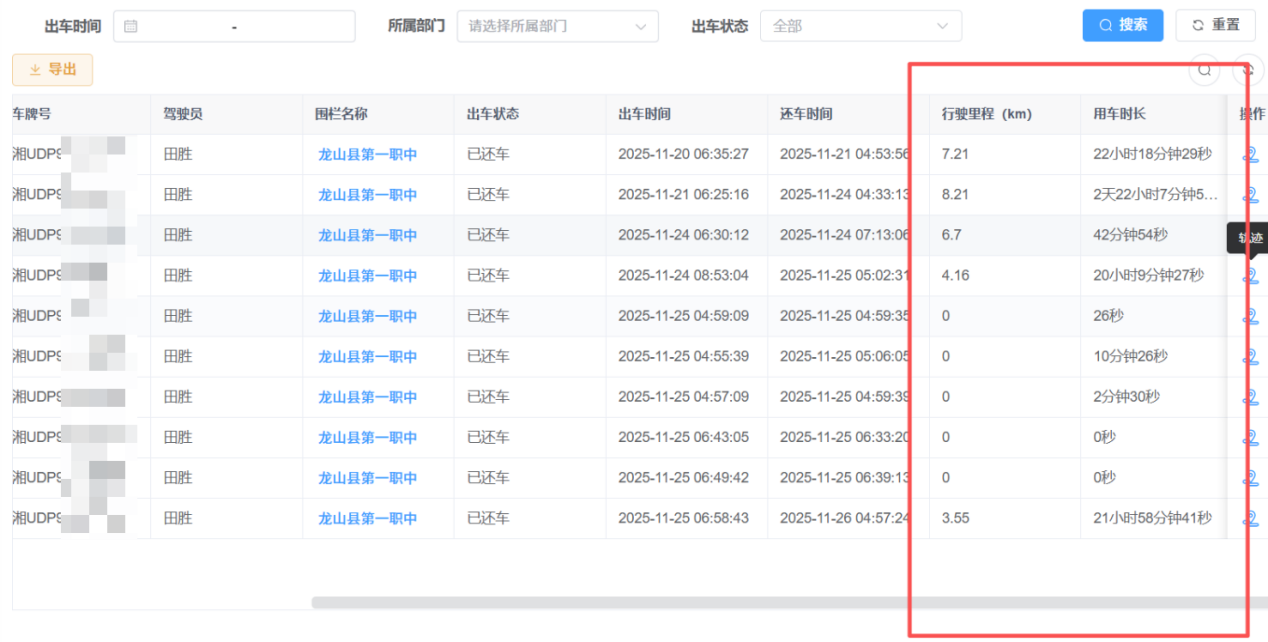1268x642 pixels.
Task: Open 龙山县第一职中 link in the 06:35:27 row
Action: [x=367, y=154]
